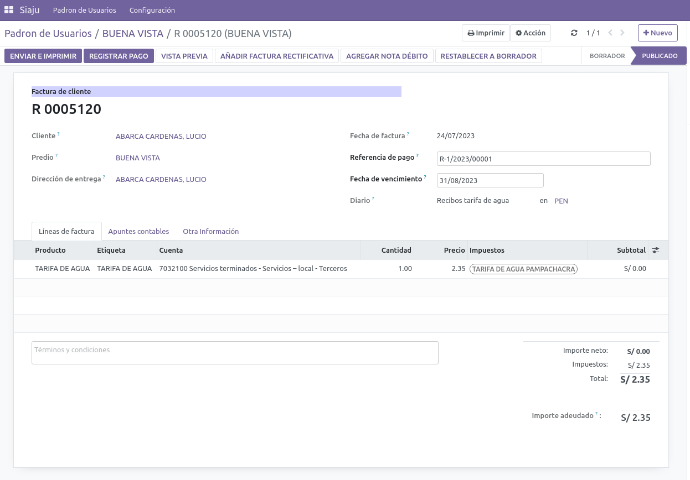Viewport: 690px width, 480px height.
Task: Open Padrón de Usuarios menu
Action: [x=84, y=10]
